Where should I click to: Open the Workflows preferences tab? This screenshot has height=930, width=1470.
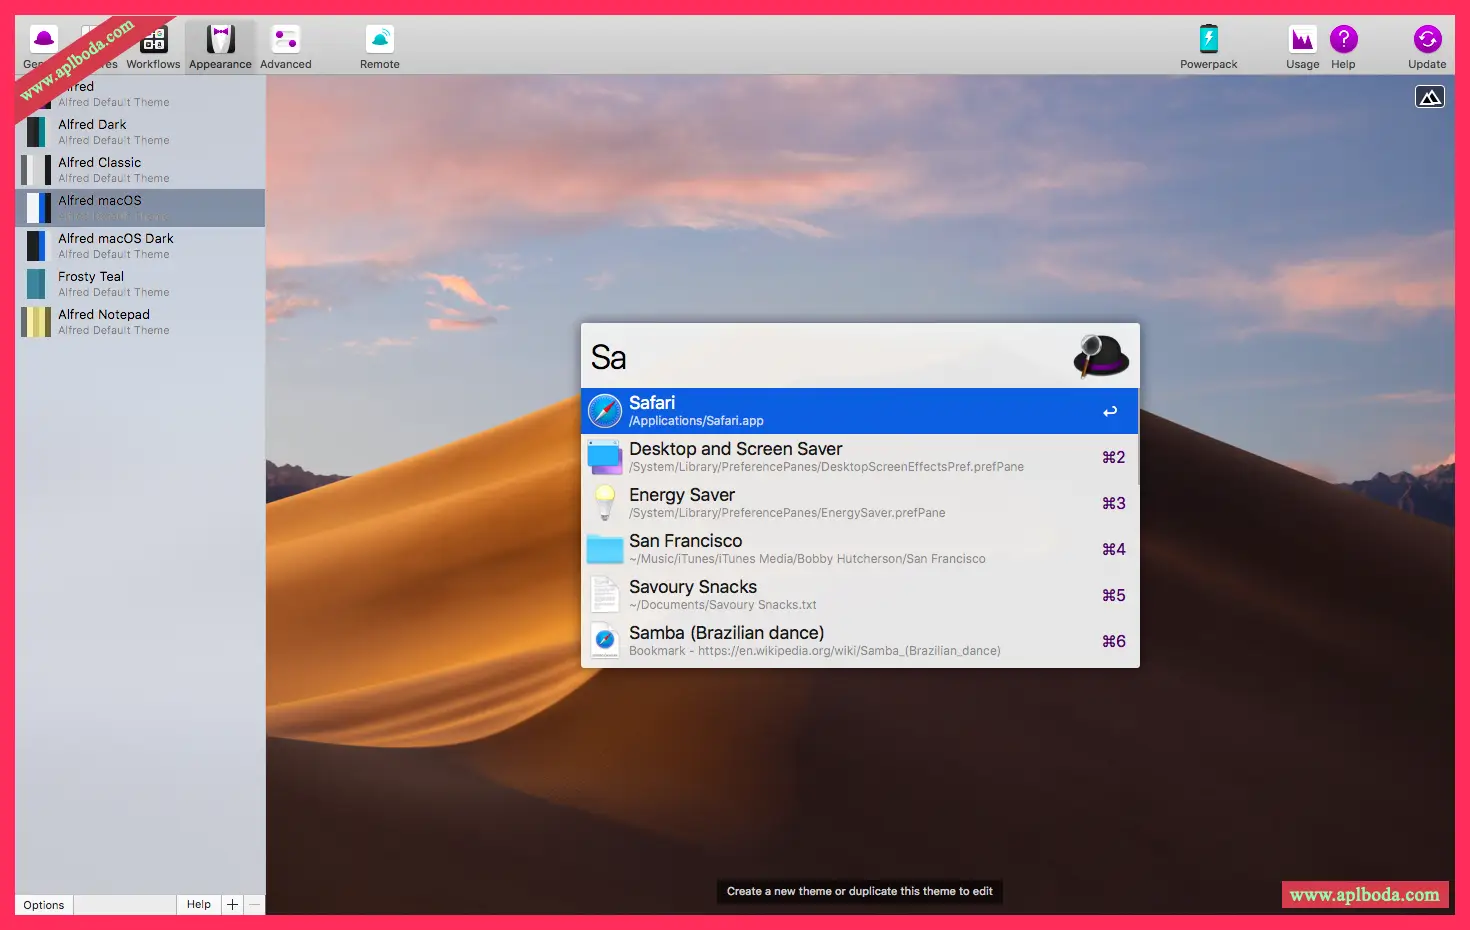[x=153, y=47]
